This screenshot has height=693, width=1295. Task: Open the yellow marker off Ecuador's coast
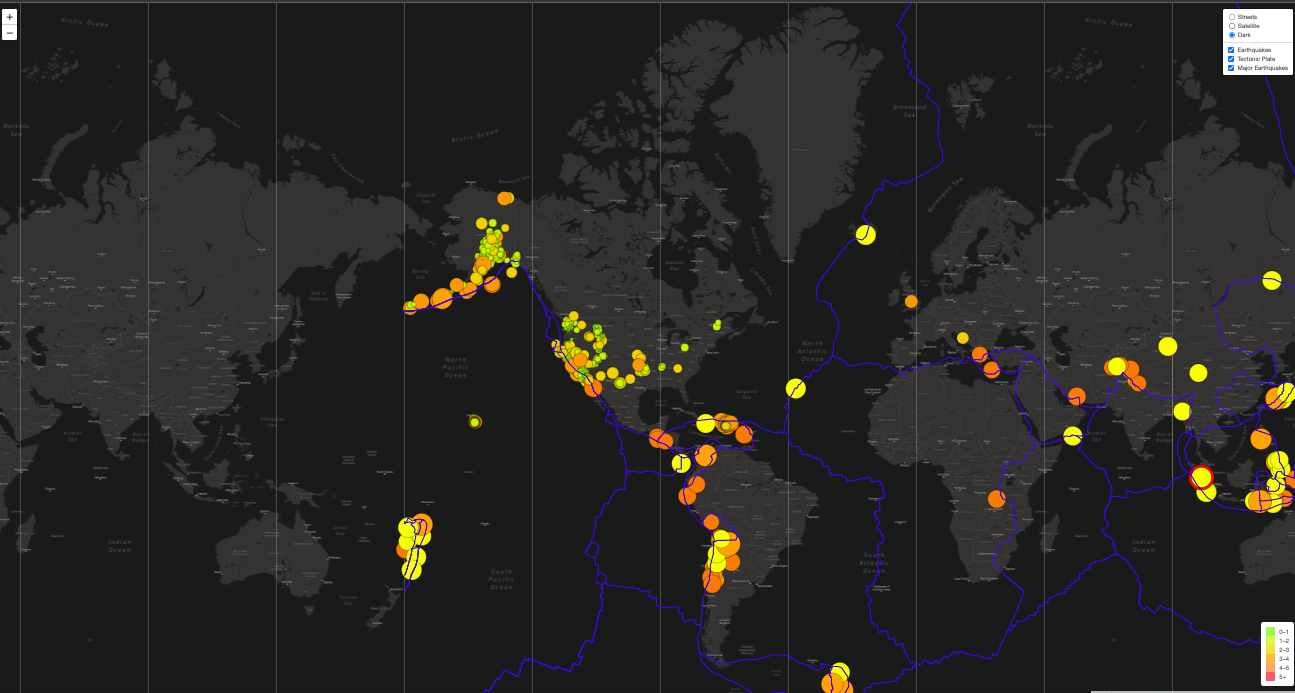[x=682, y=463]
